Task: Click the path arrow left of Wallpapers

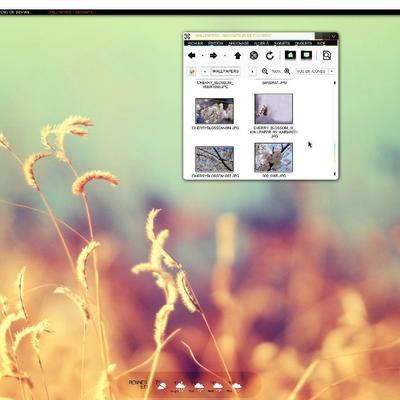Action: point(205,71)
